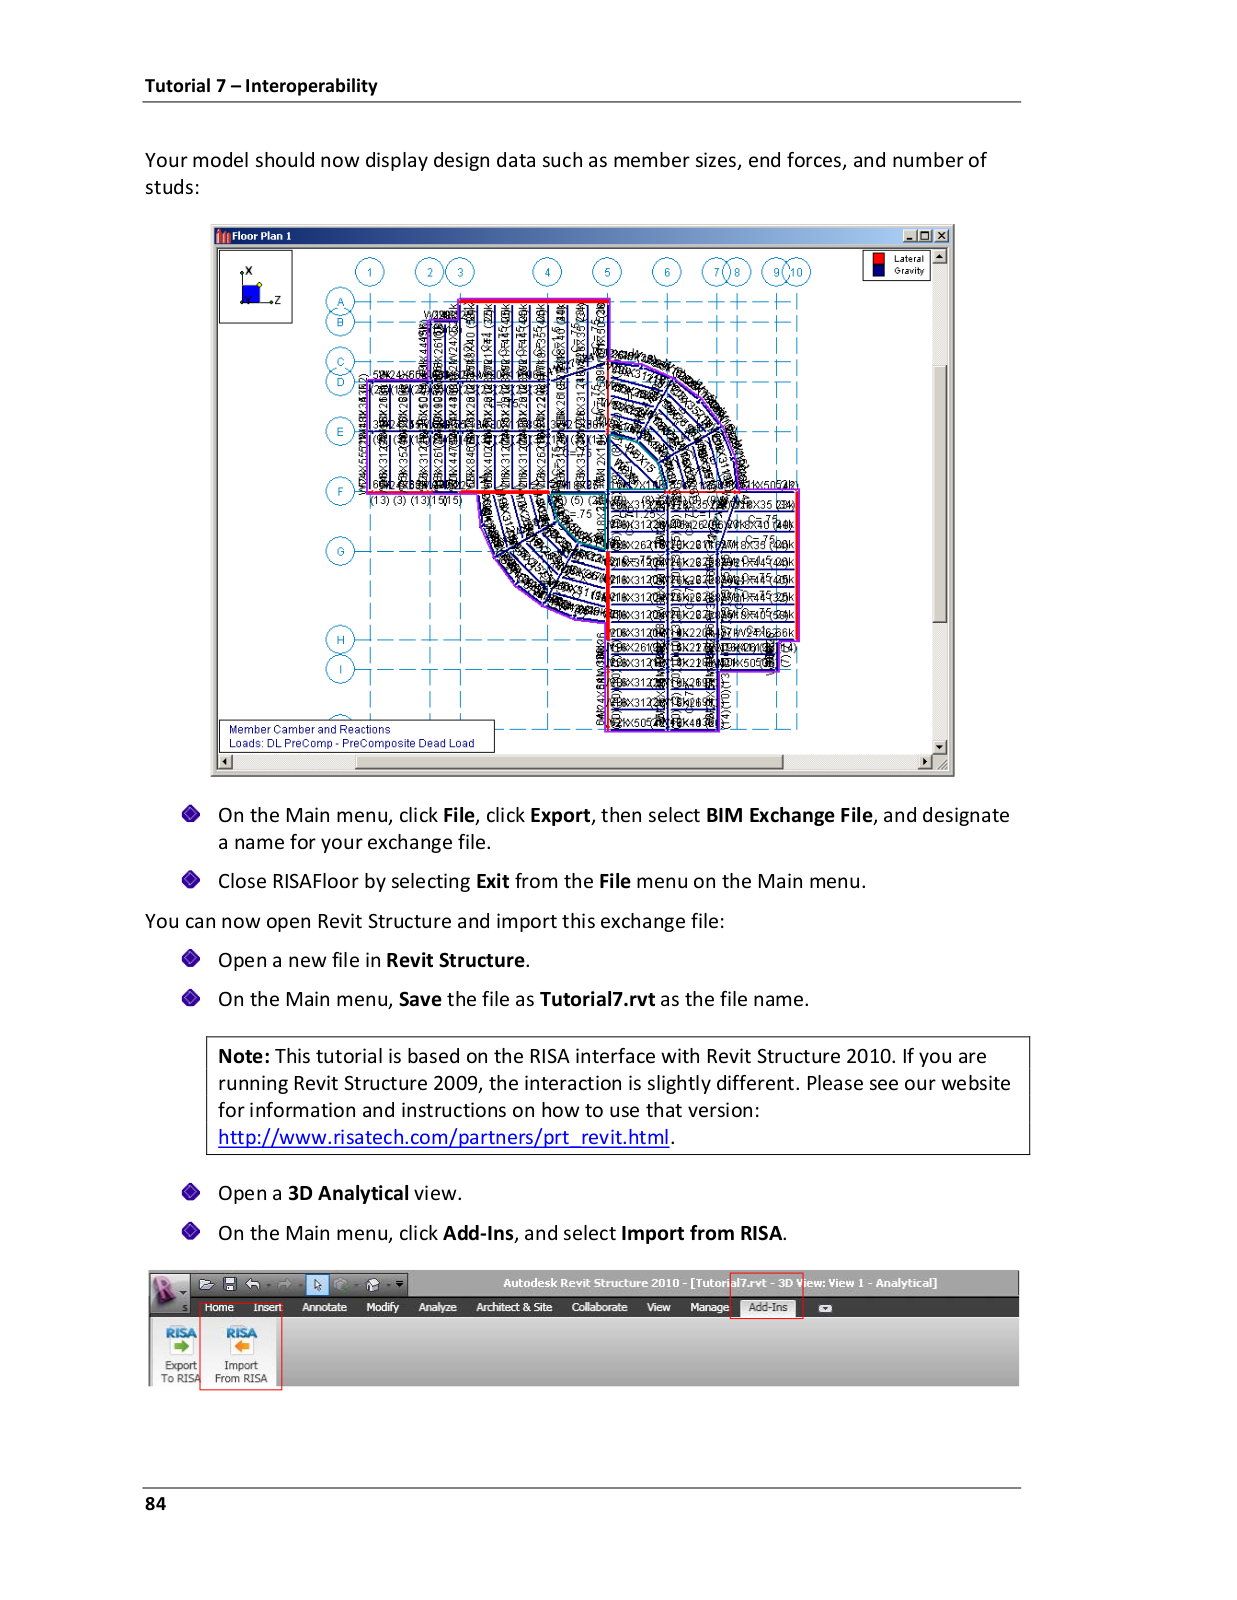Click the scroll up arrow in Floor Plan
Screen dimensions: 1237x1600
point(940,257)
